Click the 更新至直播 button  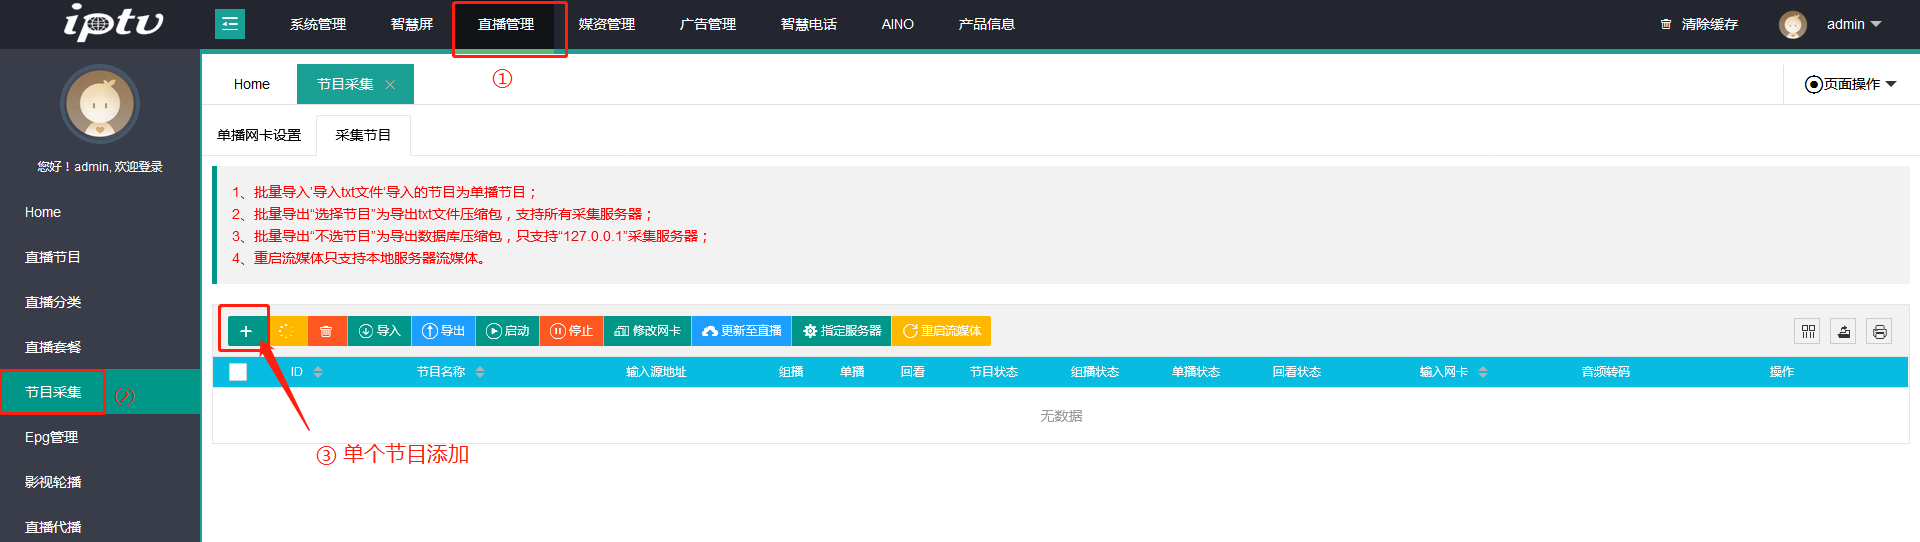[x=742, y=331]
